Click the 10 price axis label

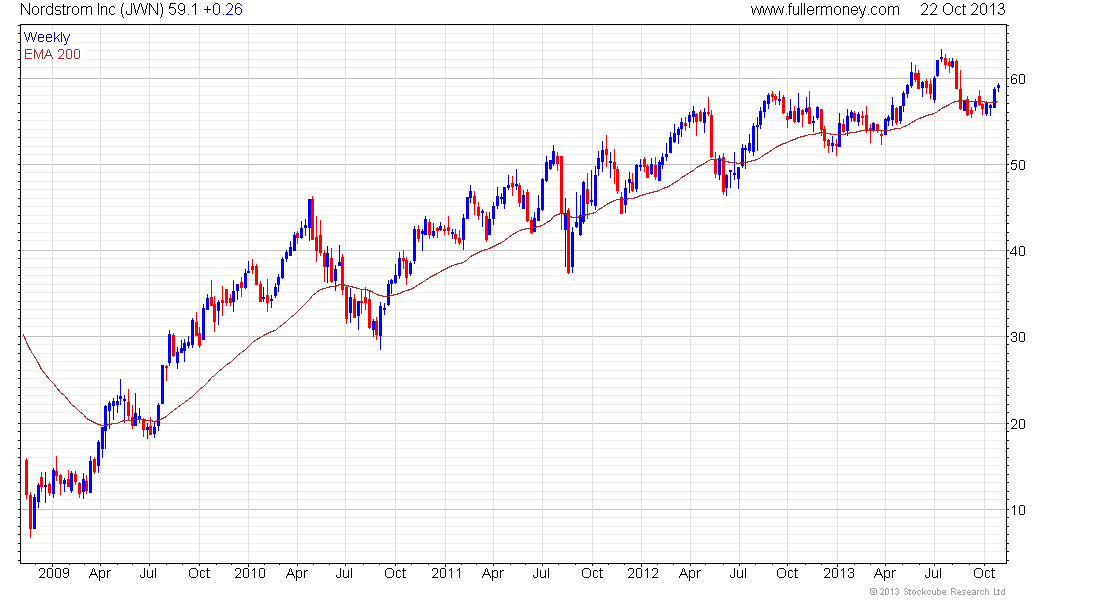pyautogui.click(x=1017, y=510)
